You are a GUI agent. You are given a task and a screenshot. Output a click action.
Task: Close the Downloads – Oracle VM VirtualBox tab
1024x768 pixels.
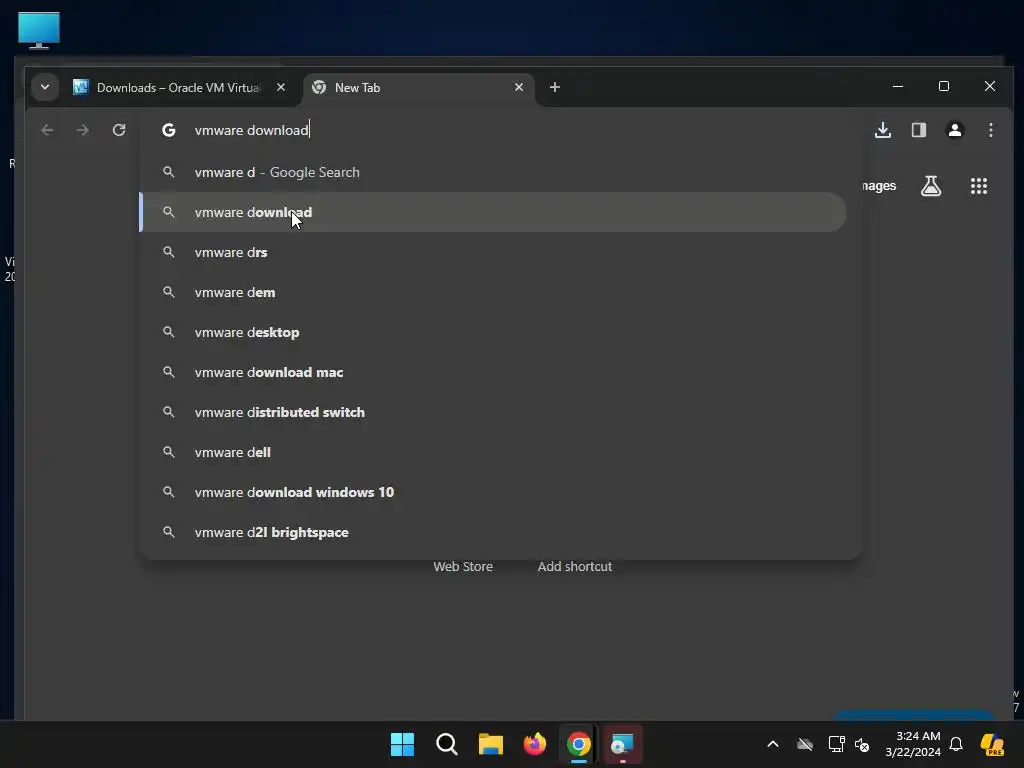click(281, 87)
